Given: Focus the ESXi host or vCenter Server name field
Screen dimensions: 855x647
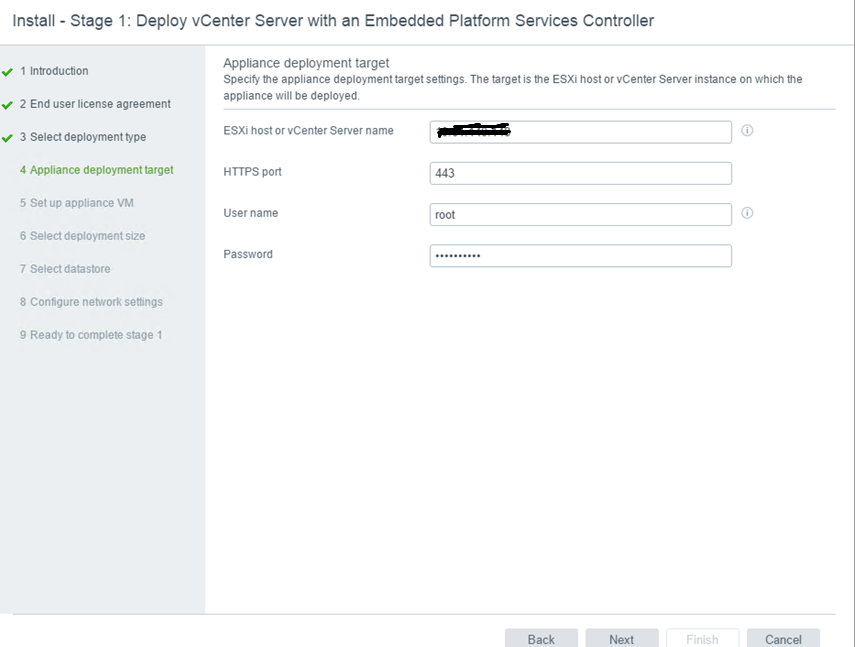Looking at the screenshot, I should point(580,132).
